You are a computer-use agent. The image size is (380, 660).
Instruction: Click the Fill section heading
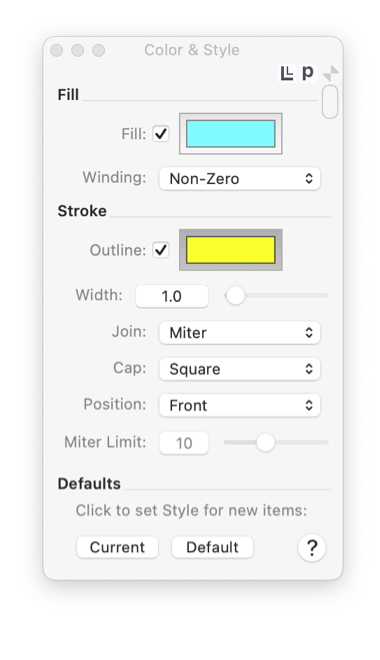[68, 95]
